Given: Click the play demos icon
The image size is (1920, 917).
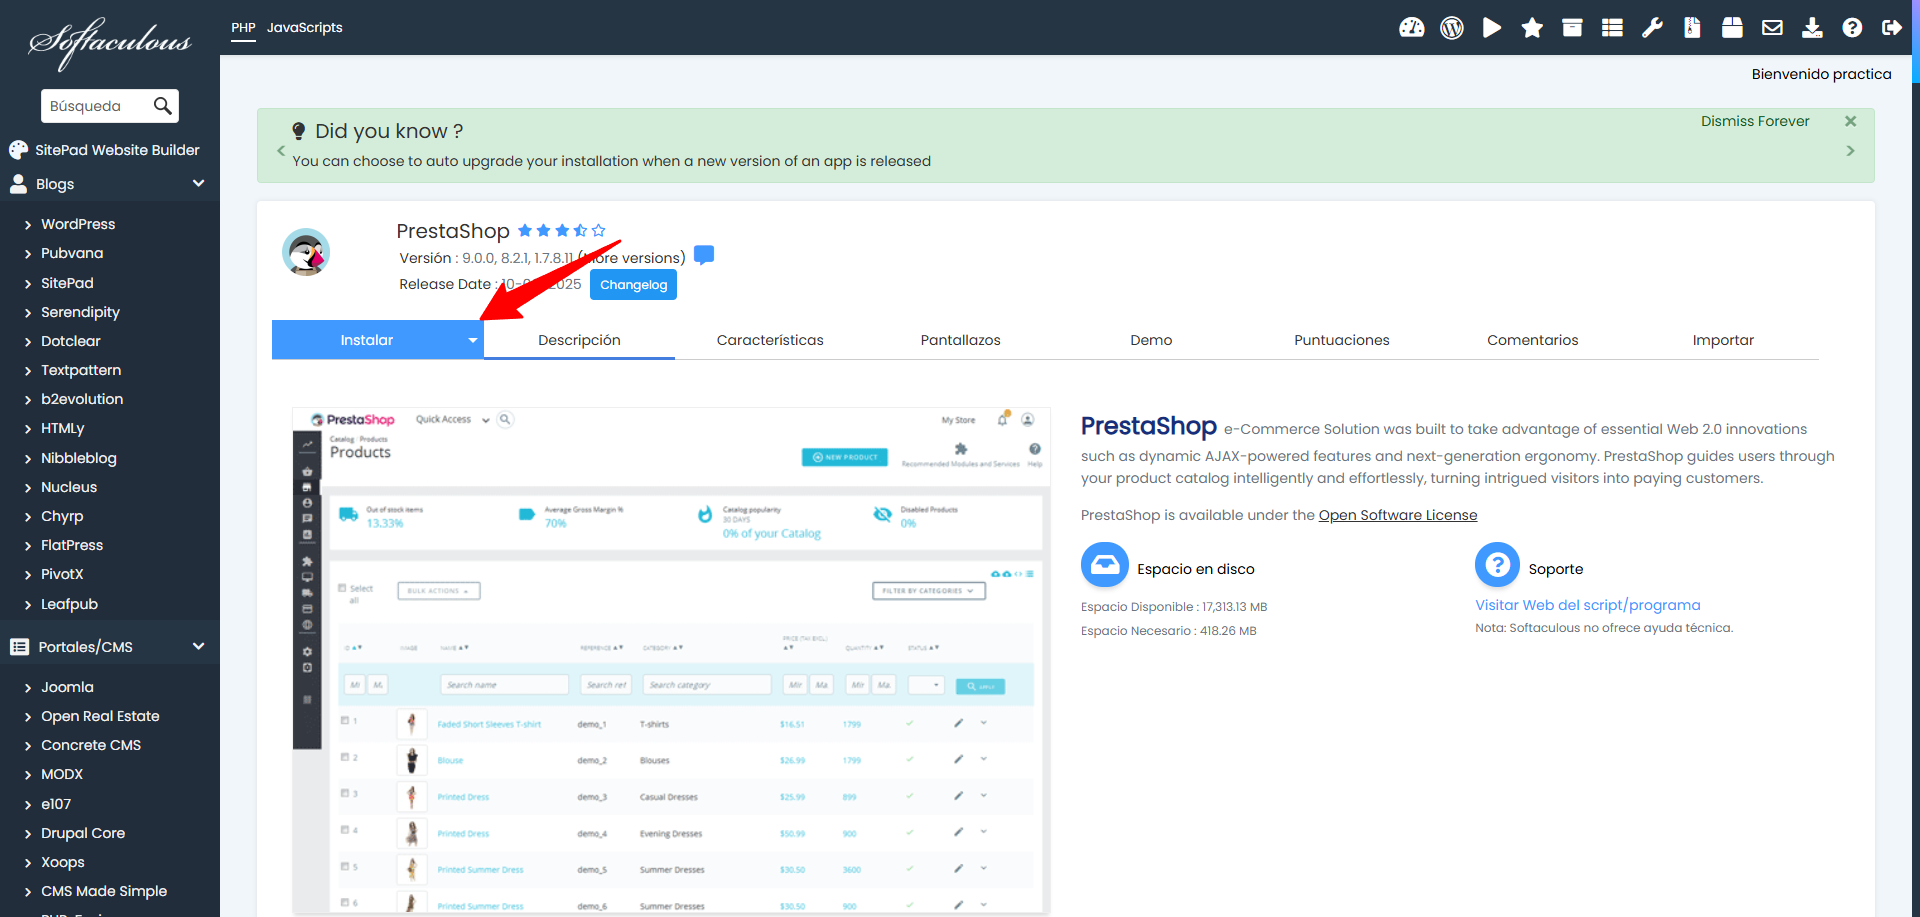Looking at the screenshot, I should point(1492,28).
